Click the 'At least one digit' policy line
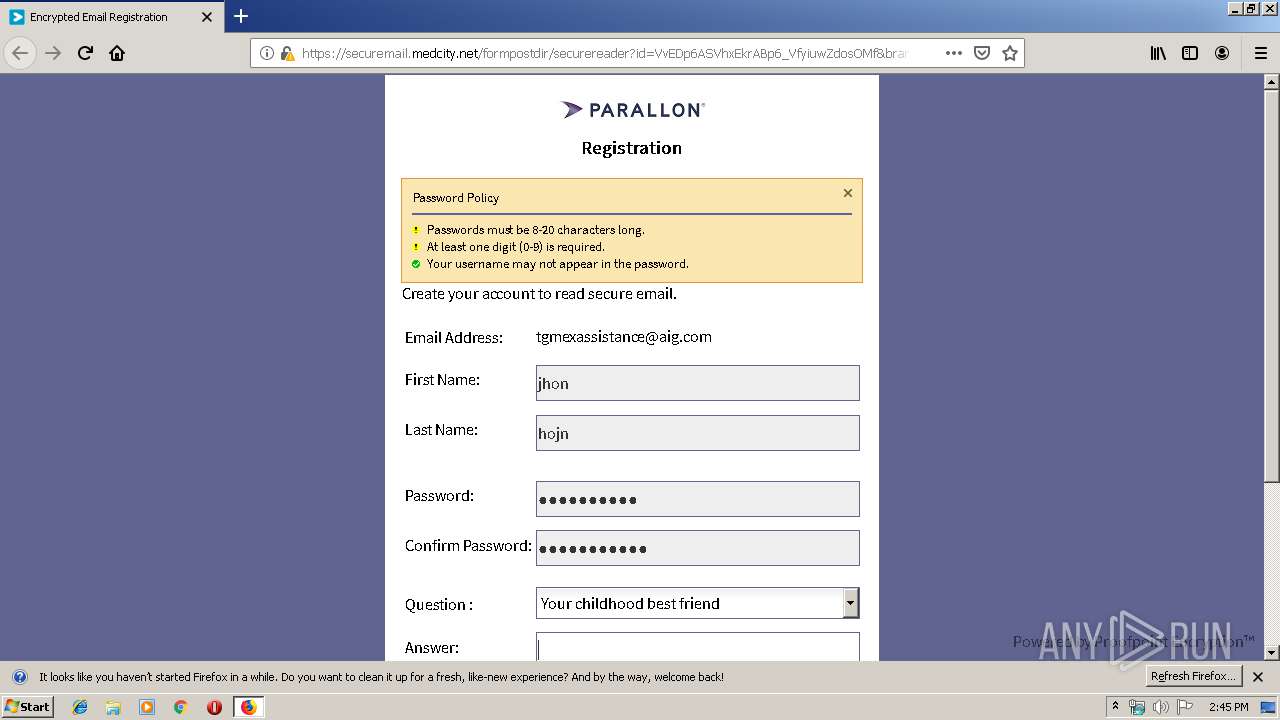This screenshot has height=720, width=1280. pos(516,247)
